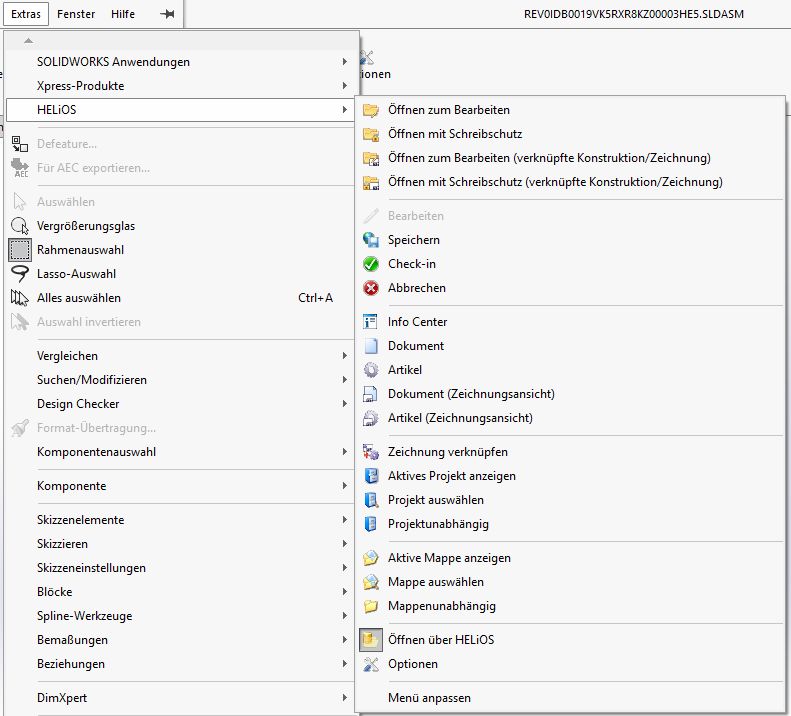This screenshot has width=791, height=716.
Task: Open Bemaßungen submenu entry
Action: [180, 640]
